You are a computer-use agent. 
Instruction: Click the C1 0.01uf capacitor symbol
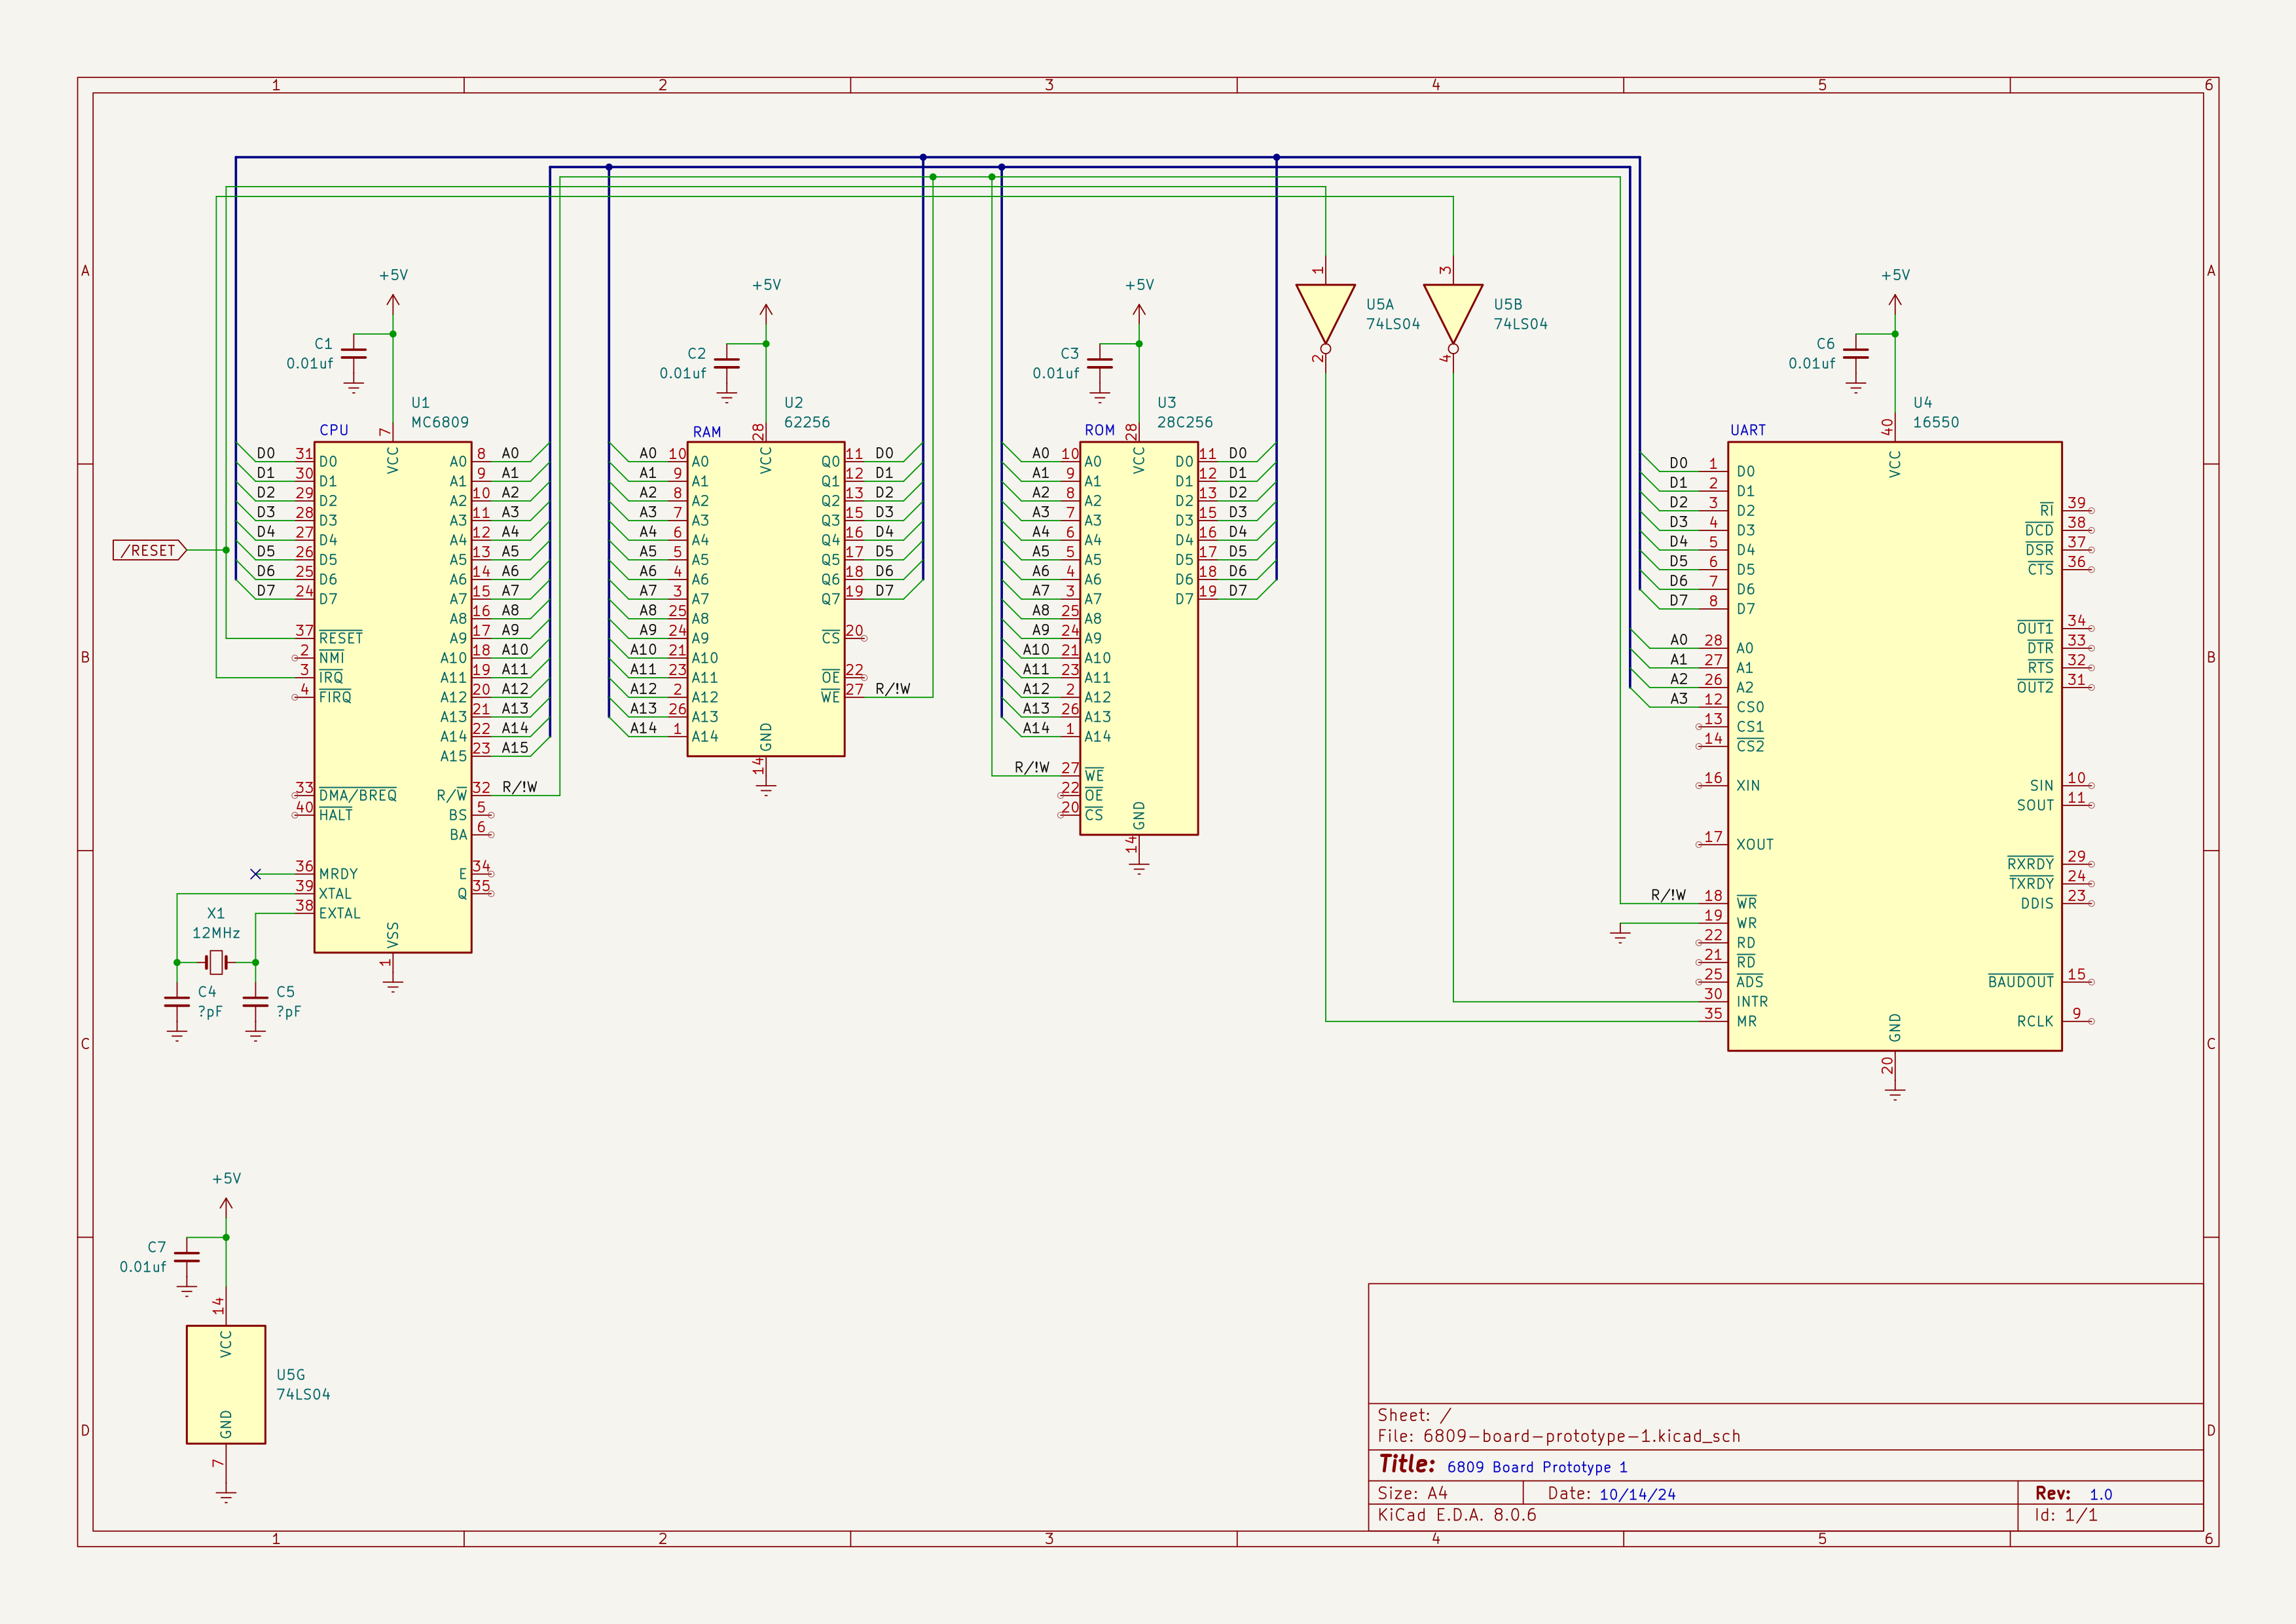(x=354, y=354)
